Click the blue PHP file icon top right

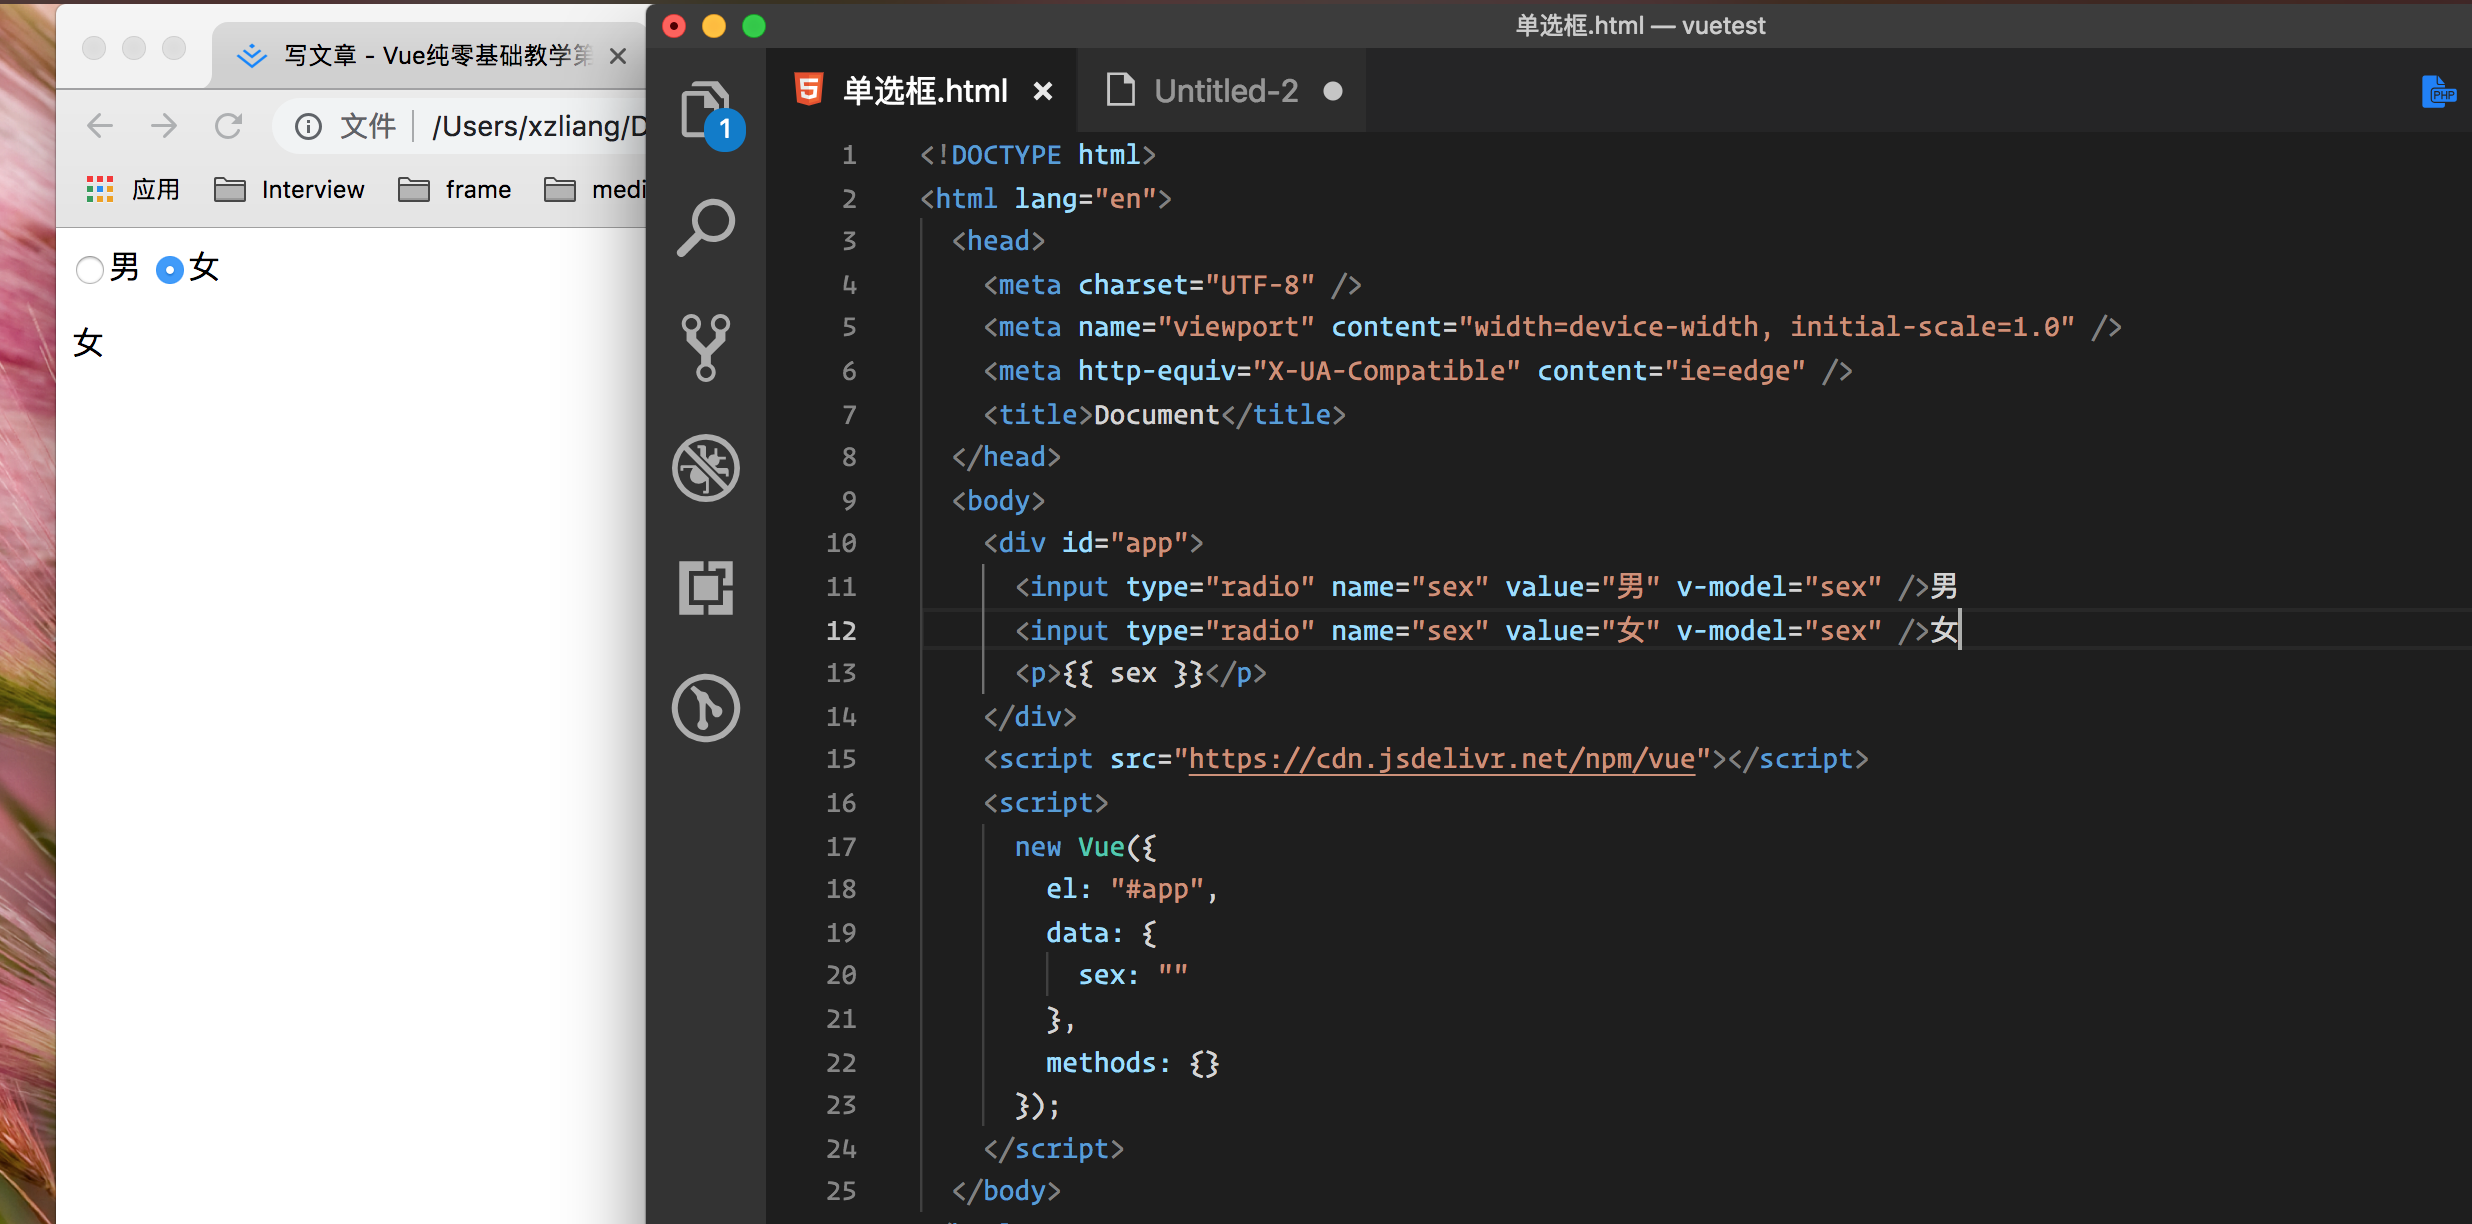[2438, 93]
